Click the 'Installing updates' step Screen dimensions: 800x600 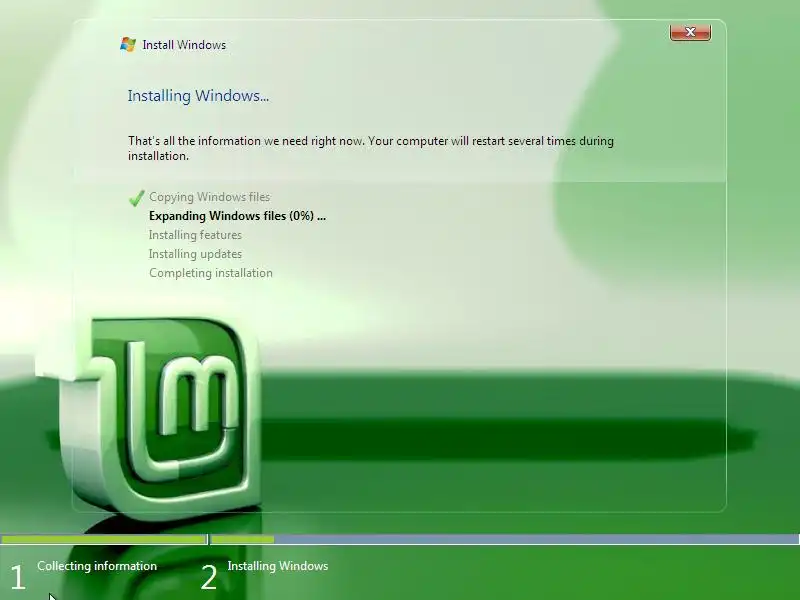195,254
